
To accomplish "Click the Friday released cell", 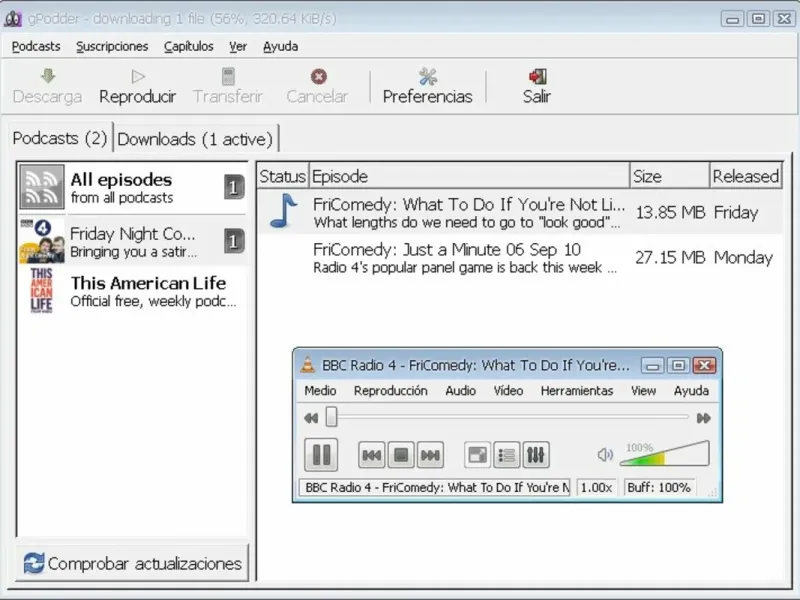I will point(736,212).
